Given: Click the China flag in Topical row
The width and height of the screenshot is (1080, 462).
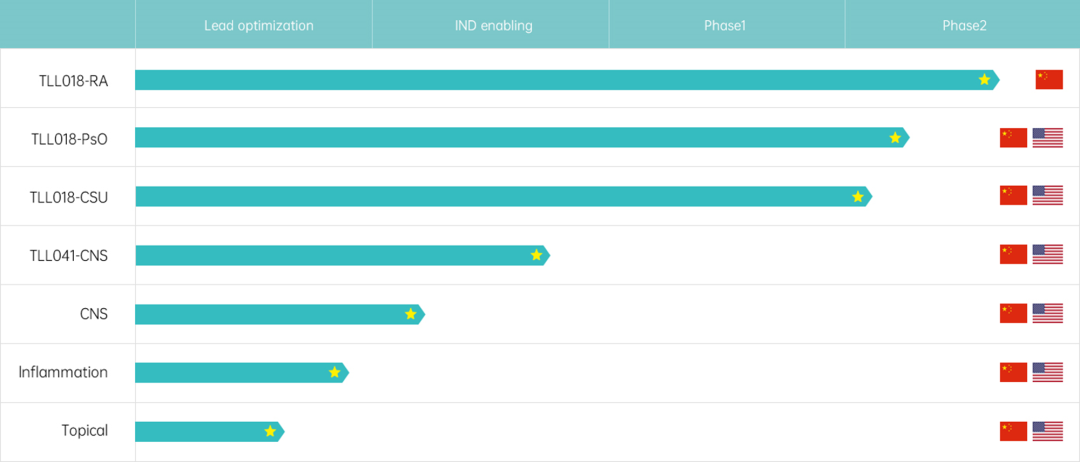Looking at the screenshot, I should point(1013,431).
